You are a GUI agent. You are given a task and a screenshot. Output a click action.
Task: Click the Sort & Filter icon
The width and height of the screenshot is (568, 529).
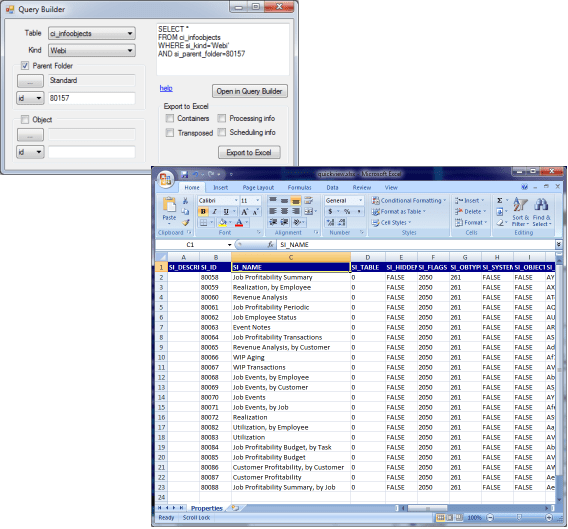pyautogui.click(x=520, y=205)
